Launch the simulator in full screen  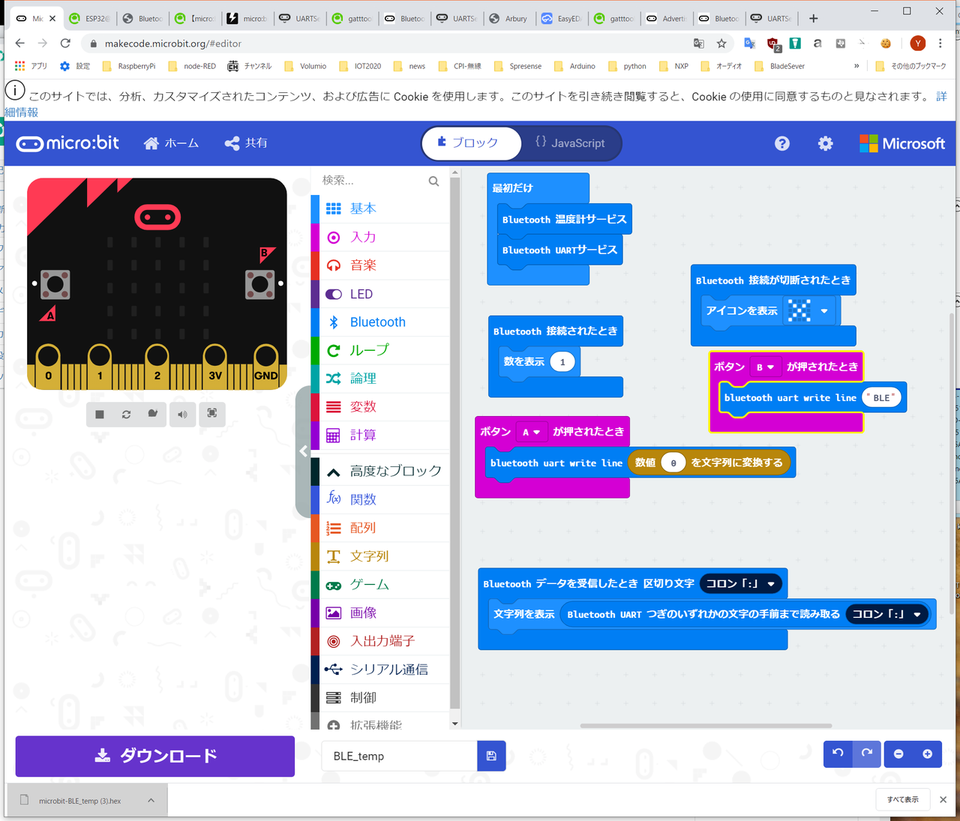coord(212,414)
